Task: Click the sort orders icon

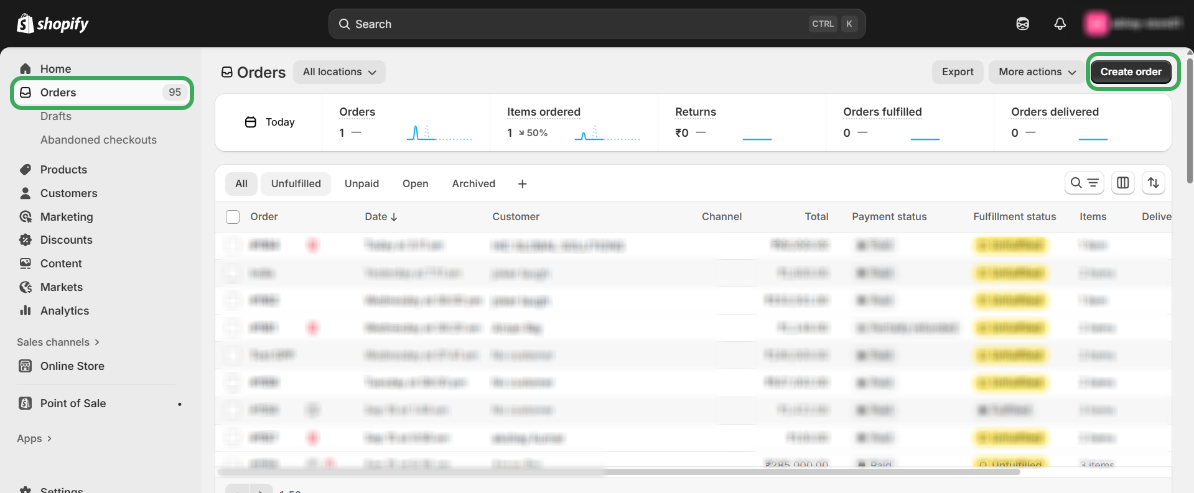Action: point(1154,183)
